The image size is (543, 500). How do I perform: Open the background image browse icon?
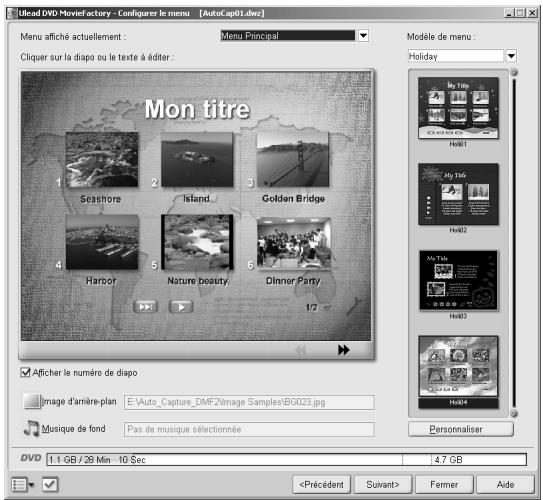pos(32,402)
